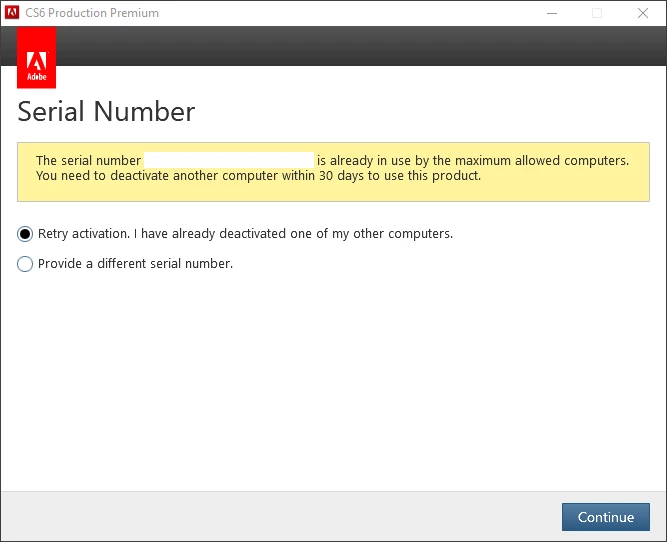667x542 pixels.
Task: Click the Serial Number heading
Action: [x=106, y=112]
